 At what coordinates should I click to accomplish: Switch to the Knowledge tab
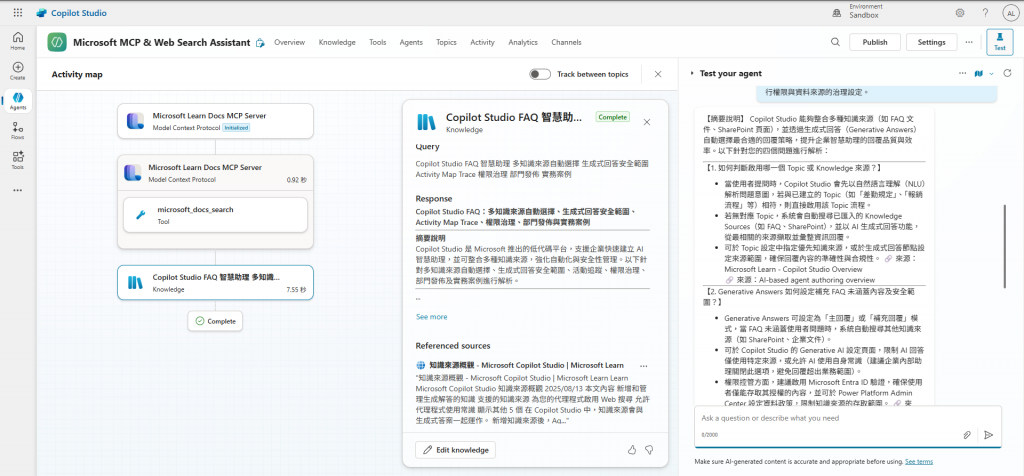337,42
